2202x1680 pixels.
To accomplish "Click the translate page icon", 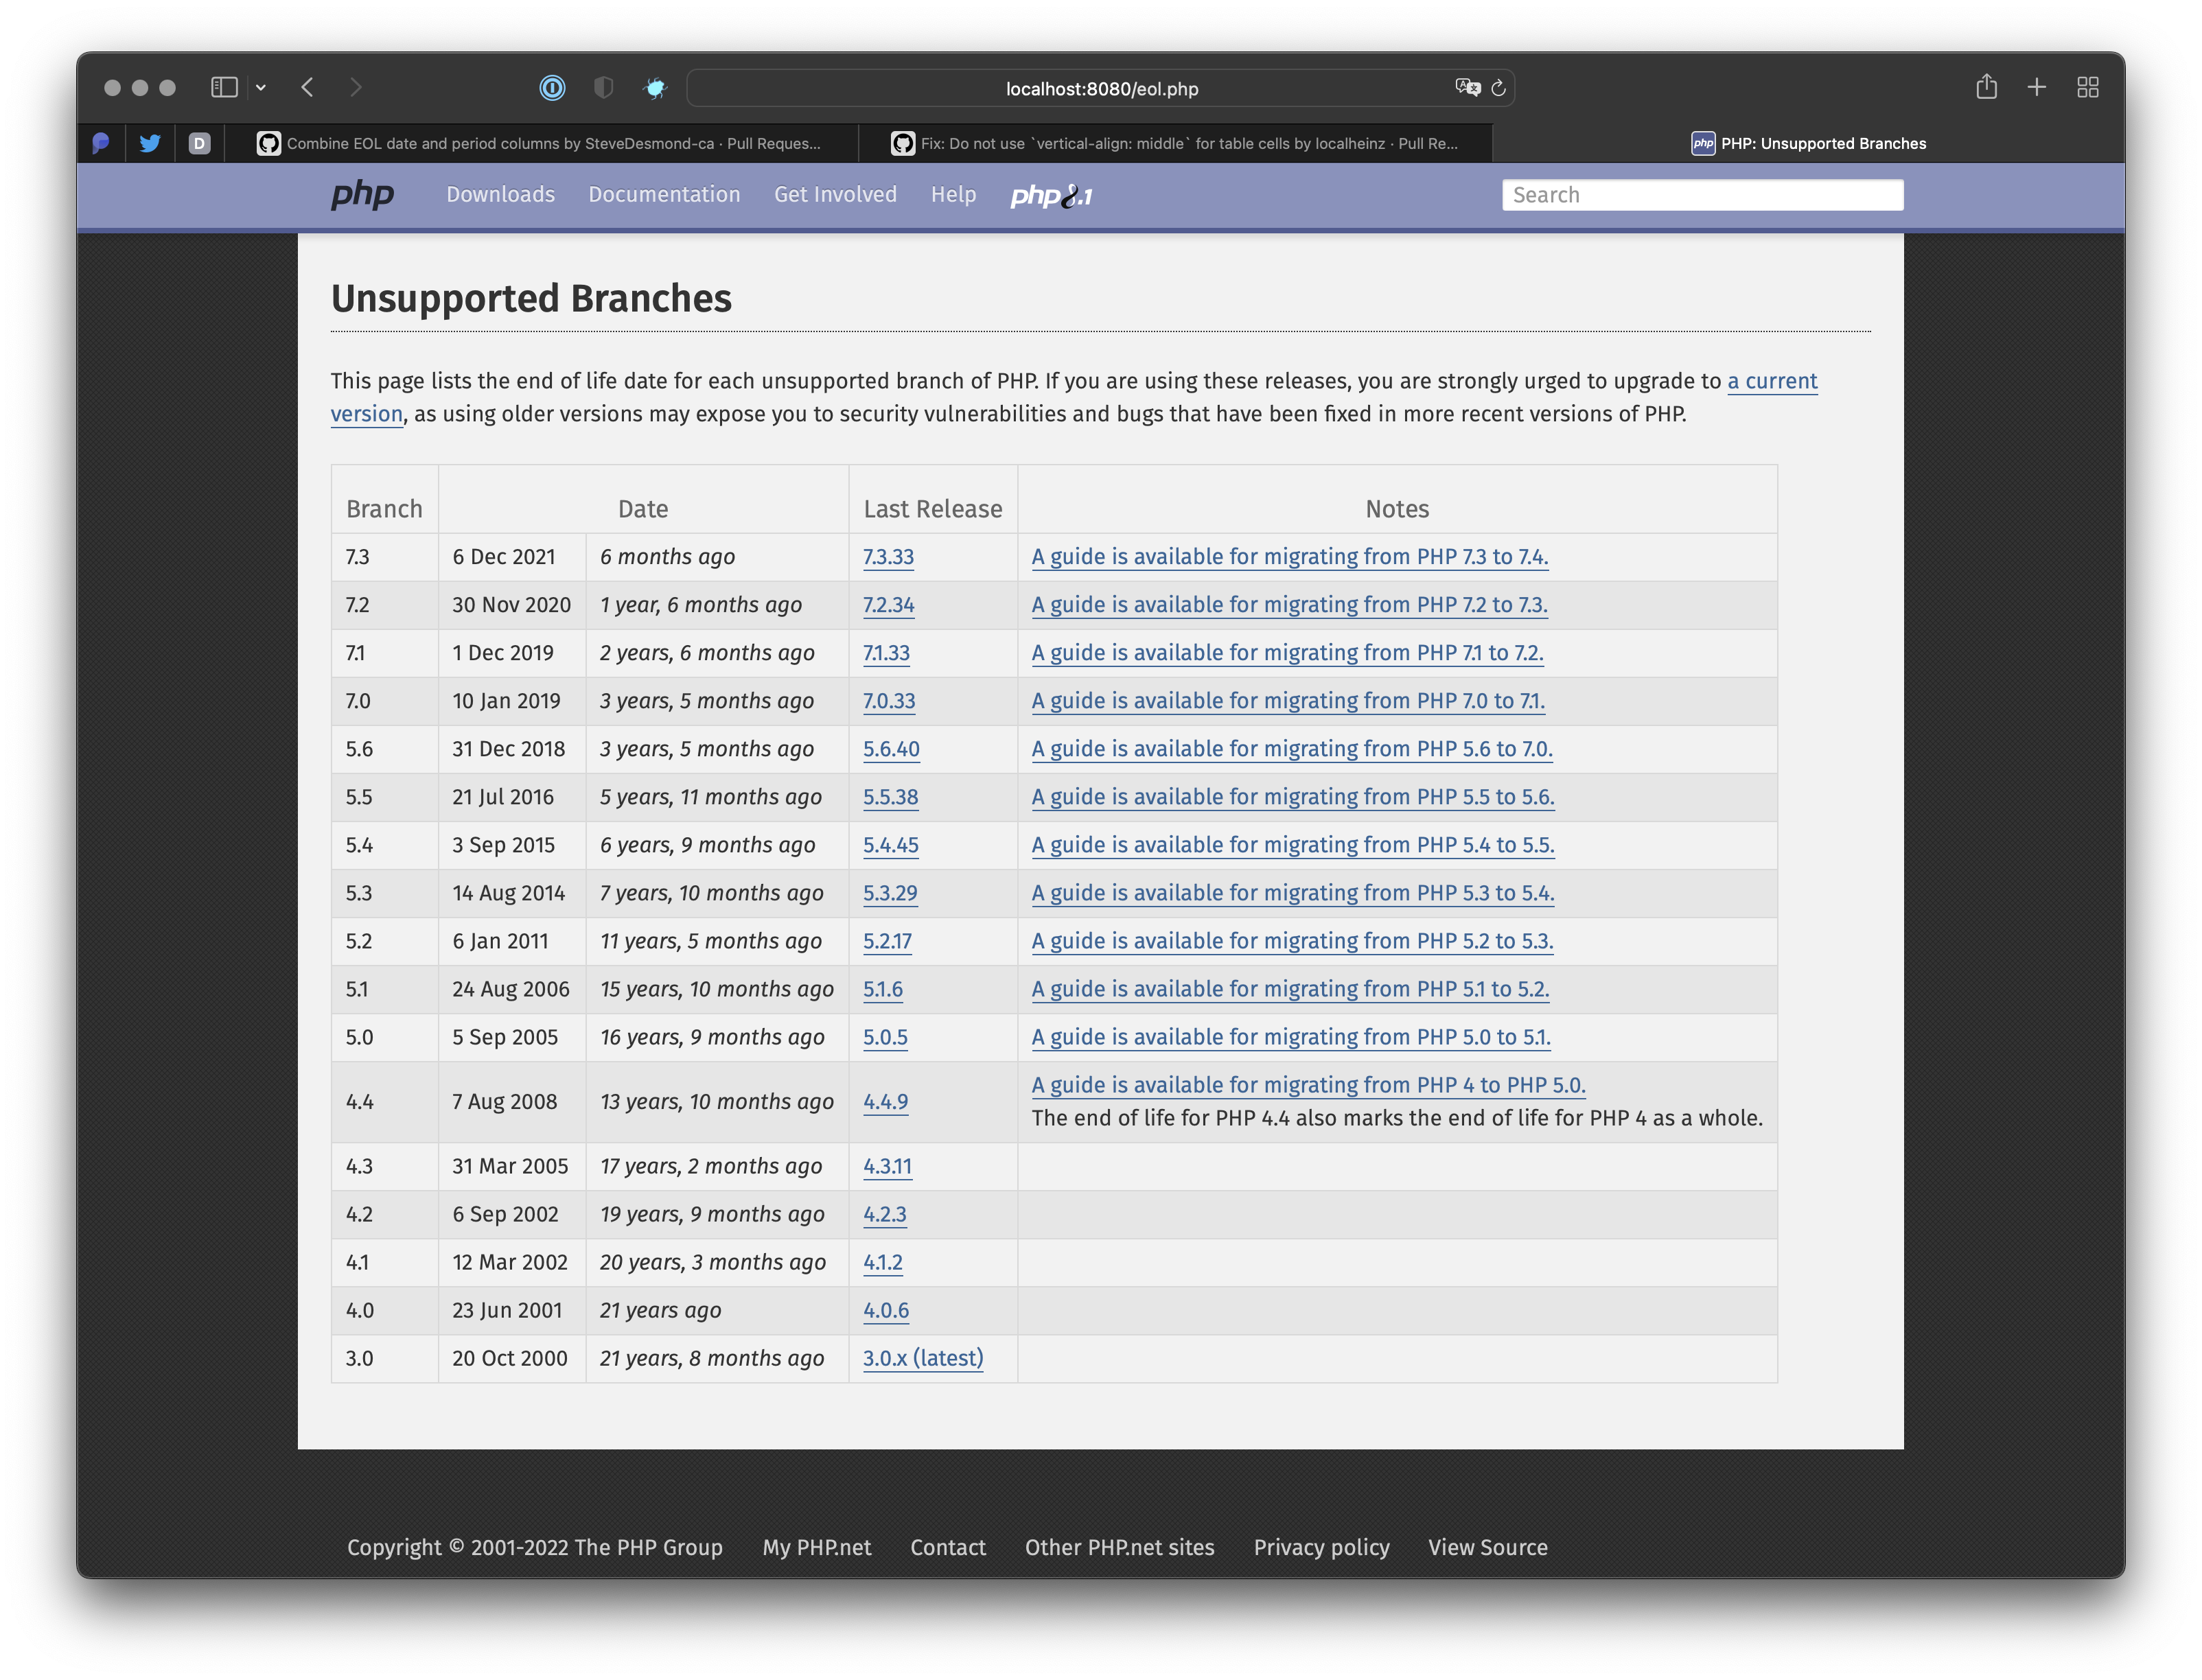I will coord(1467,88).
